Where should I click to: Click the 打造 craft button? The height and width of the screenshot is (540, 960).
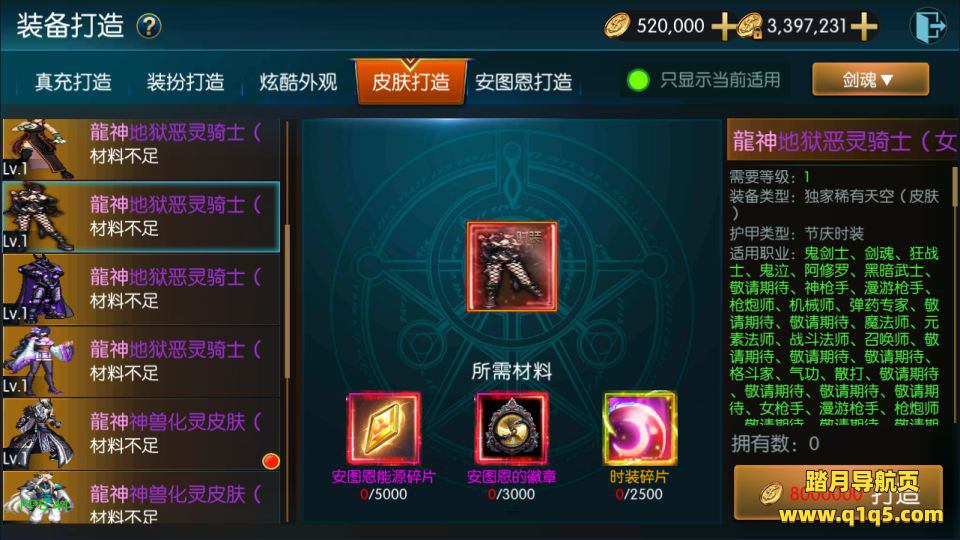[x=838, y=493]
